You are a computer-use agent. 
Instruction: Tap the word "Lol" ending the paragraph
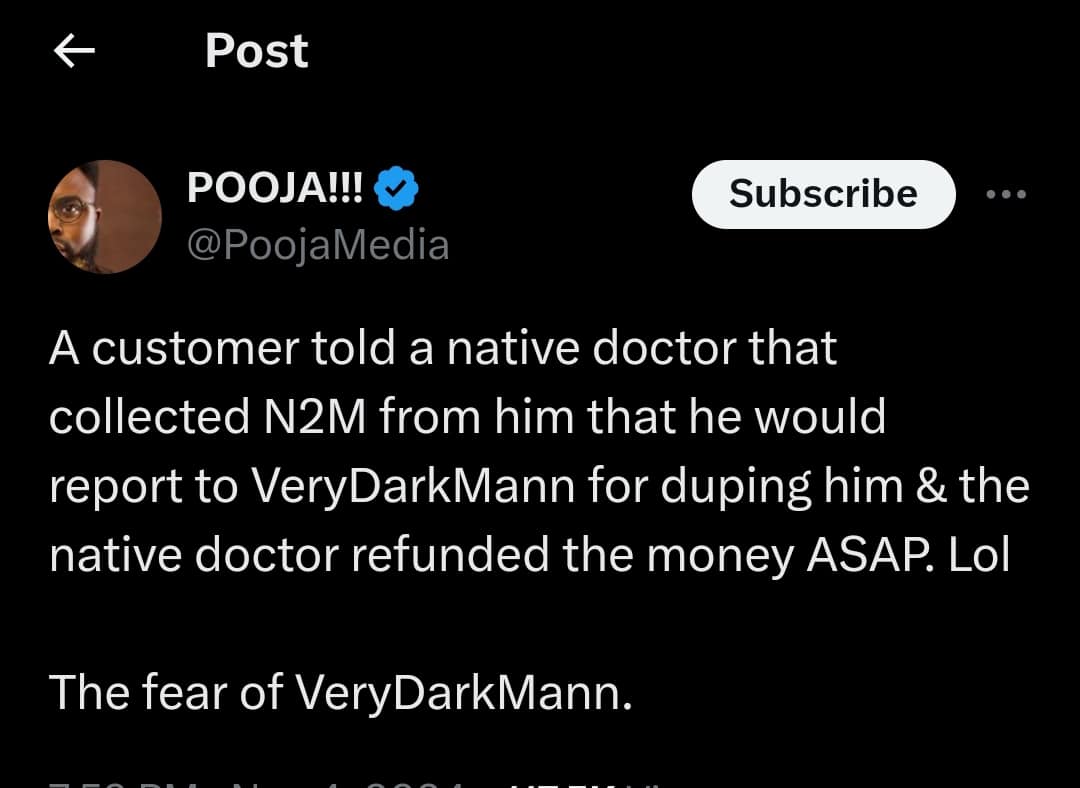click(x=979, y=555)
